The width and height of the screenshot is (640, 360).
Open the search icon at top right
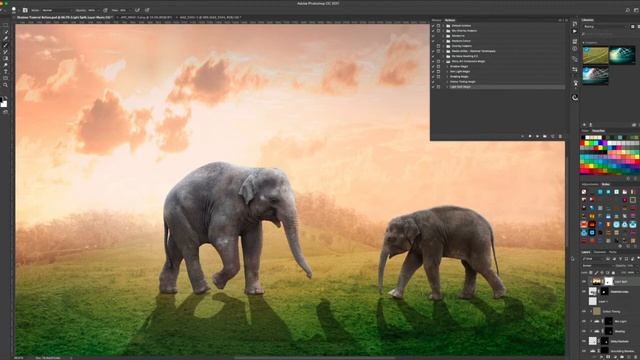click(627, 10)
